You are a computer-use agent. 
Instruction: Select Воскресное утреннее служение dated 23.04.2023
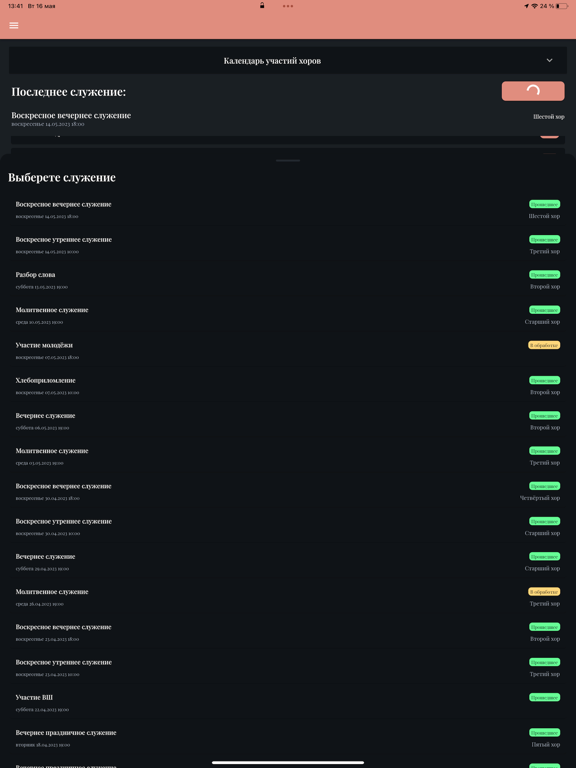(x=288, y=668)
